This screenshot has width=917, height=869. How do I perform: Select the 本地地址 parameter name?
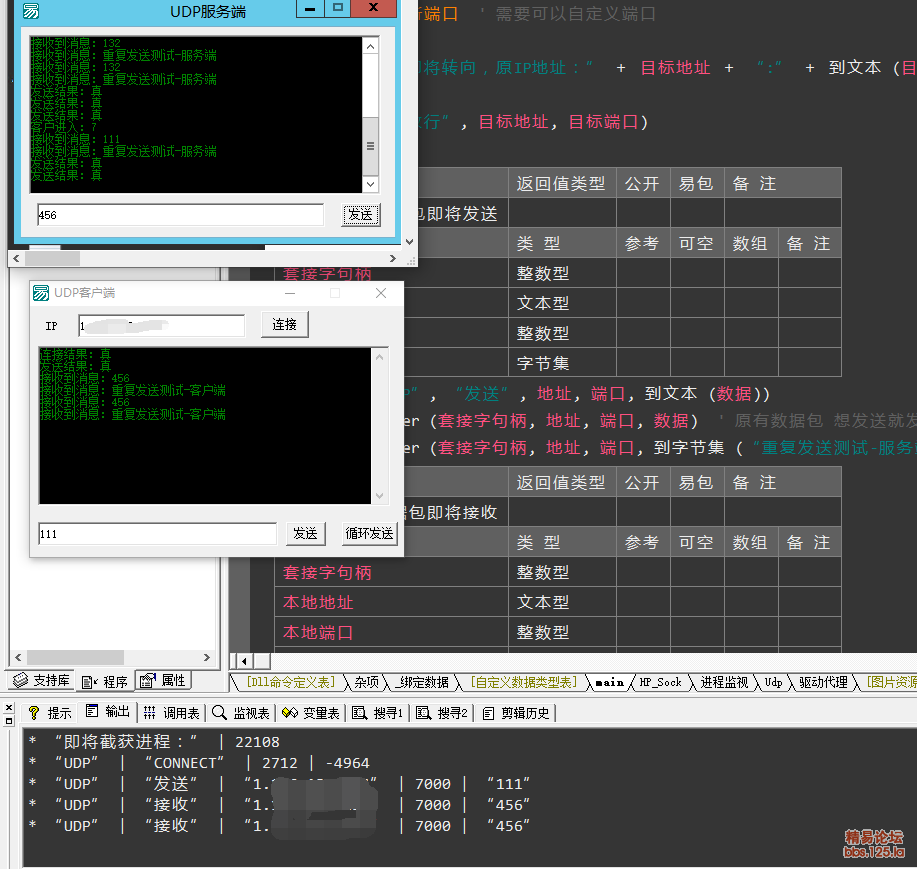pyautogui.click(x=318, y=602)
